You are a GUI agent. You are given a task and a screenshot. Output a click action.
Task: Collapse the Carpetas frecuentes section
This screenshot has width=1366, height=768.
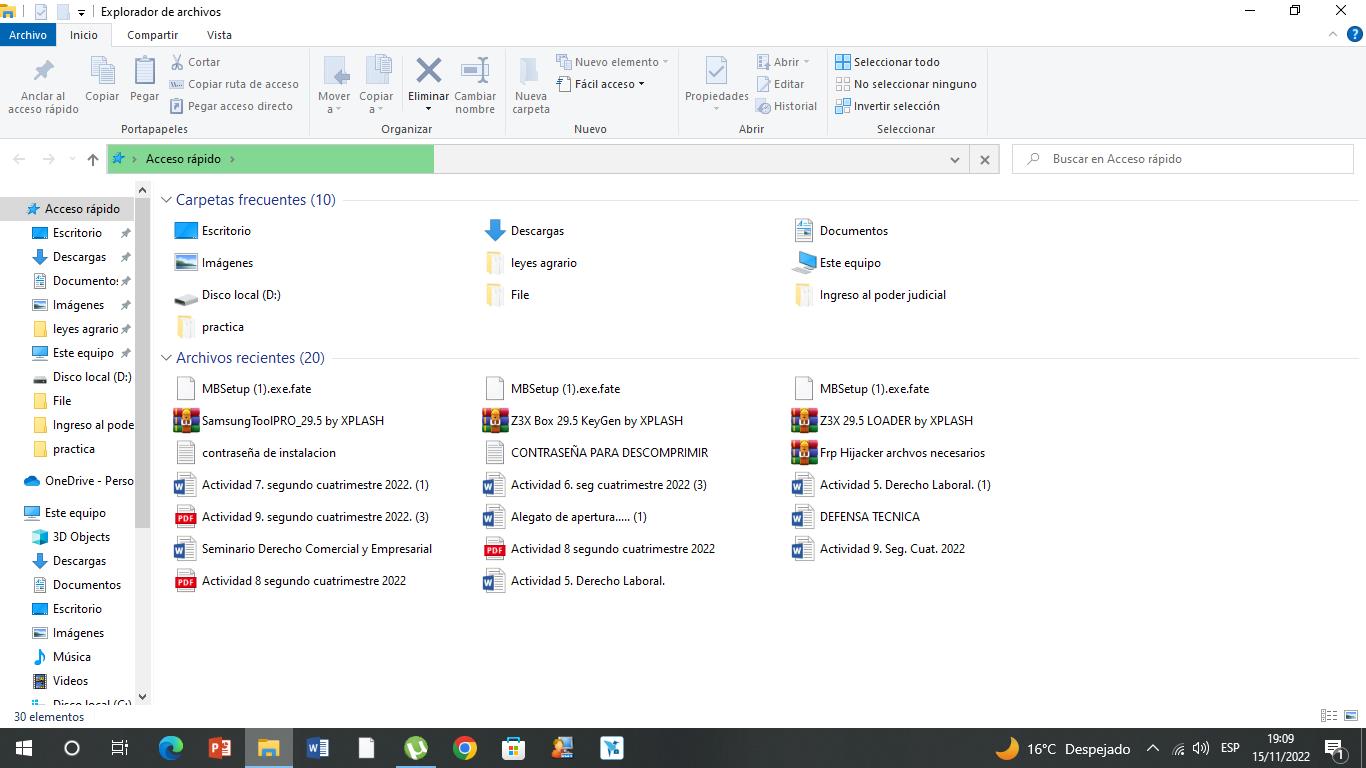click(x=166, y=200)
